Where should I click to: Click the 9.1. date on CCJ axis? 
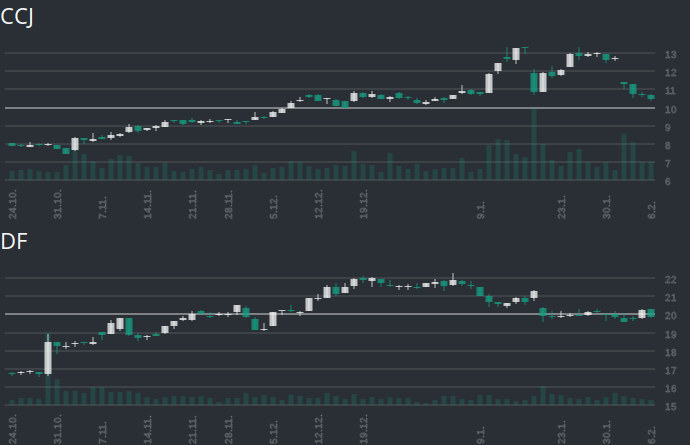(x=480, y=210)
